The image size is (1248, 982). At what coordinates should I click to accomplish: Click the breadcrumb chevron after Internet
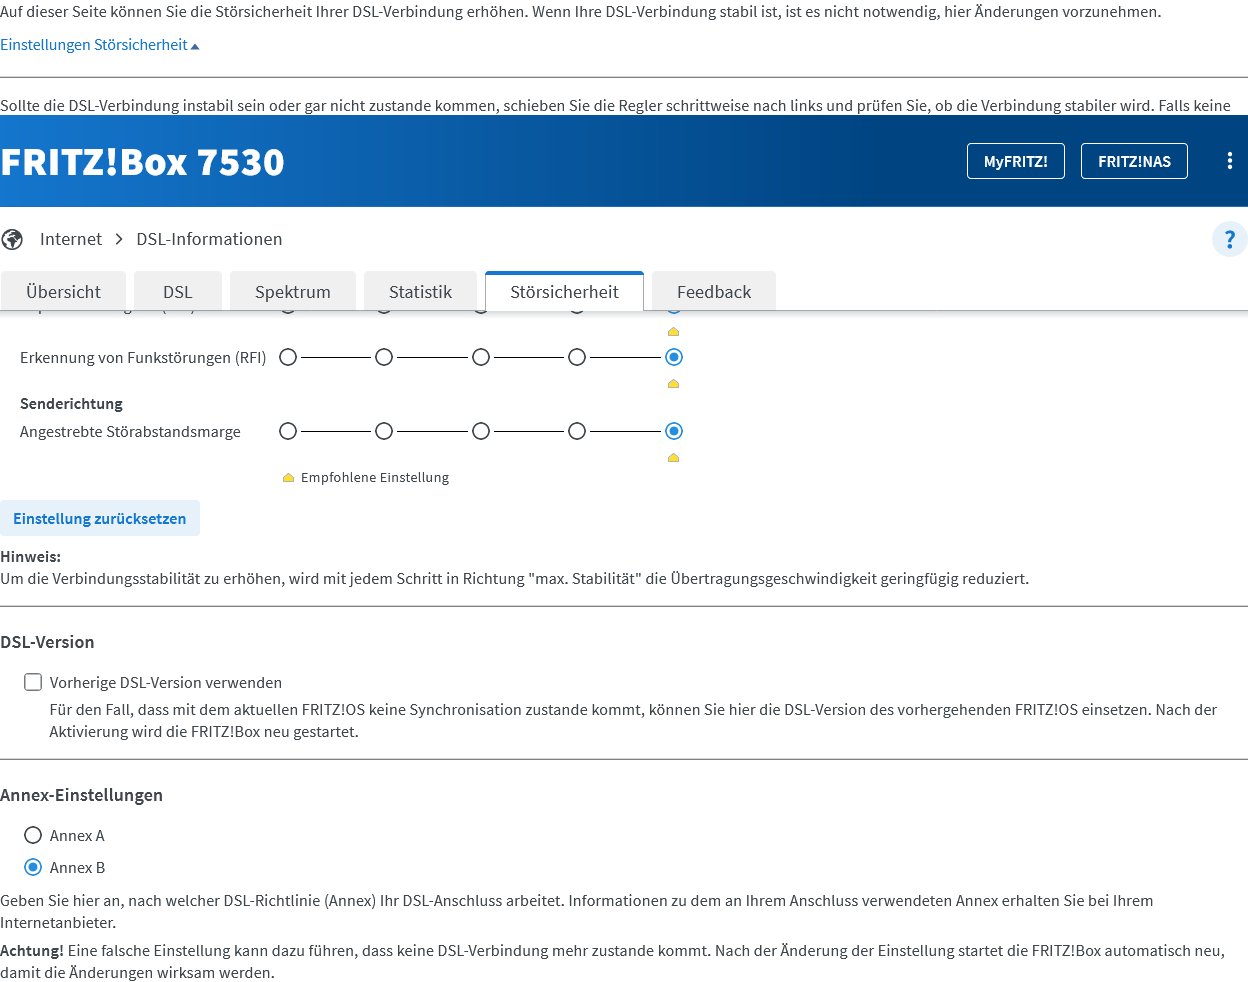pyautogui.click(x=119, y=239)
